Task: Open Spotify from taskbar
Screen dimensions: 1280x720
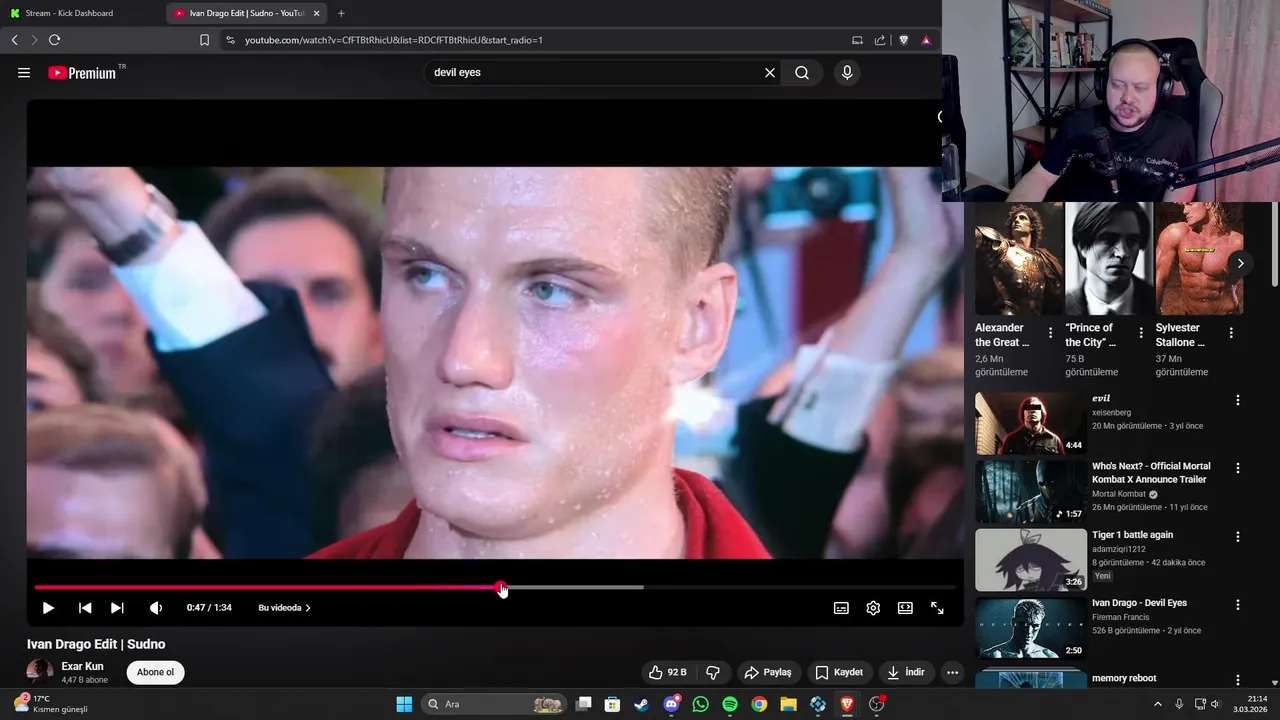Action: [x=730, y=704]
